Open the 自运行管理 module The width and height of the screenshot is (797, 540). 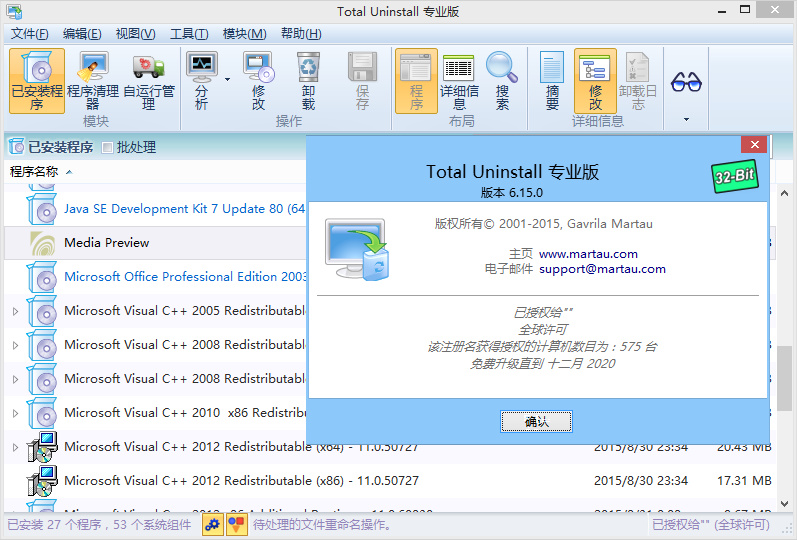point(148,81)
